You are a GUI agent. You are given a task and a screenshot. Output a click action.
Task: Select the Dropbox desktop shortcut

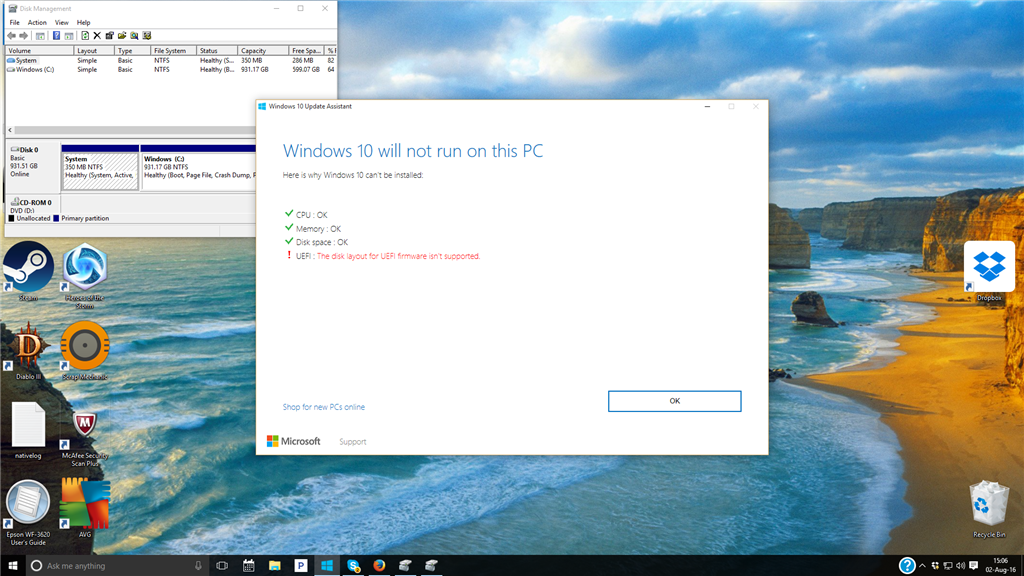989,270
